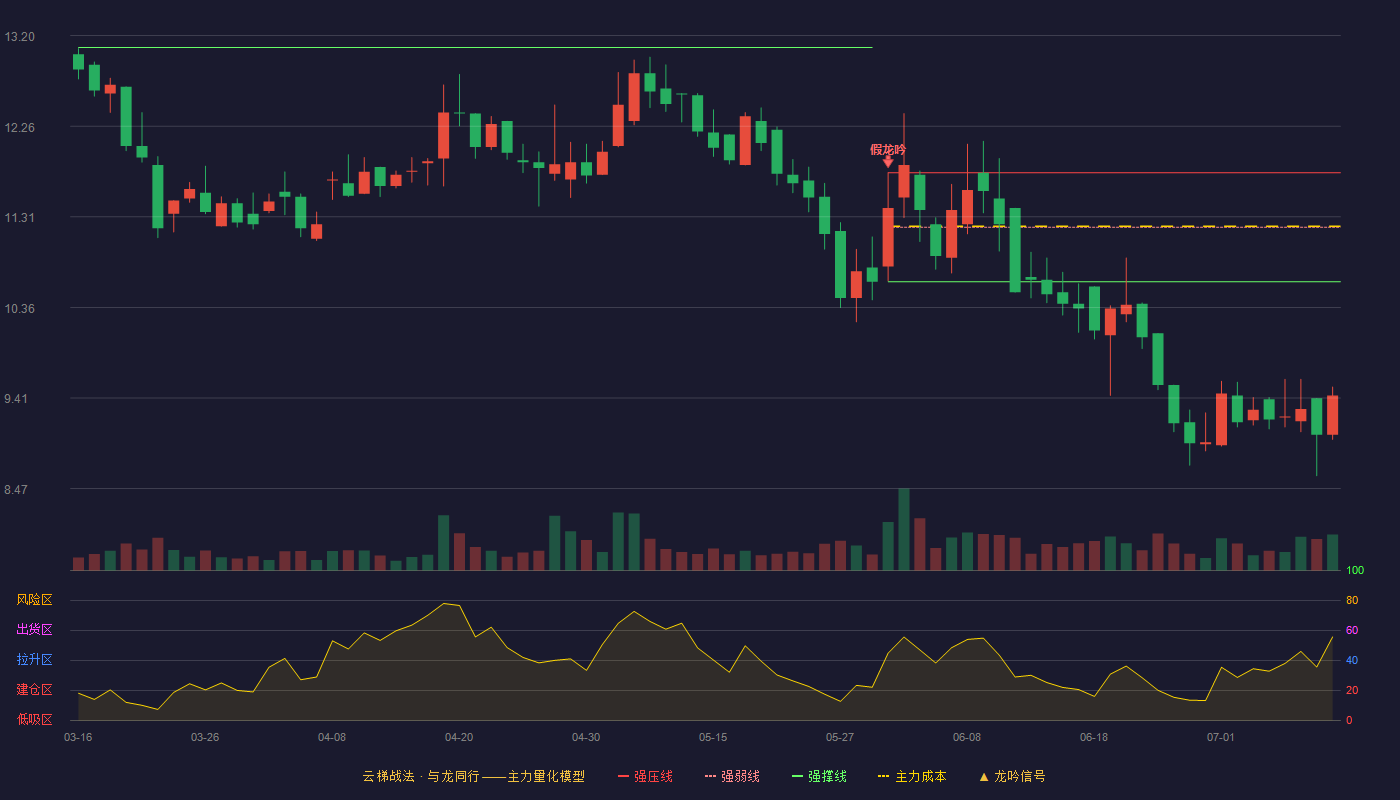Click the chart title 云梯战法 · 与龙同行——主力量化模型

pos(473,776)
